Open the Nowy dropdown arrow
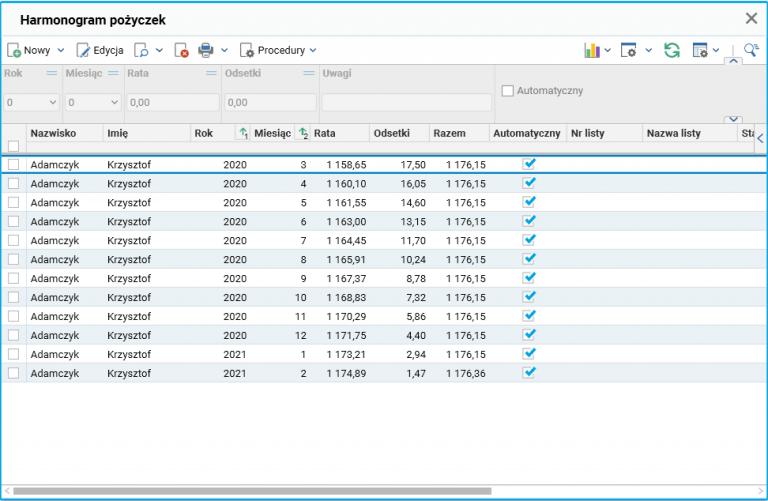This screenshot has height=501, width=768. (61, 50)
